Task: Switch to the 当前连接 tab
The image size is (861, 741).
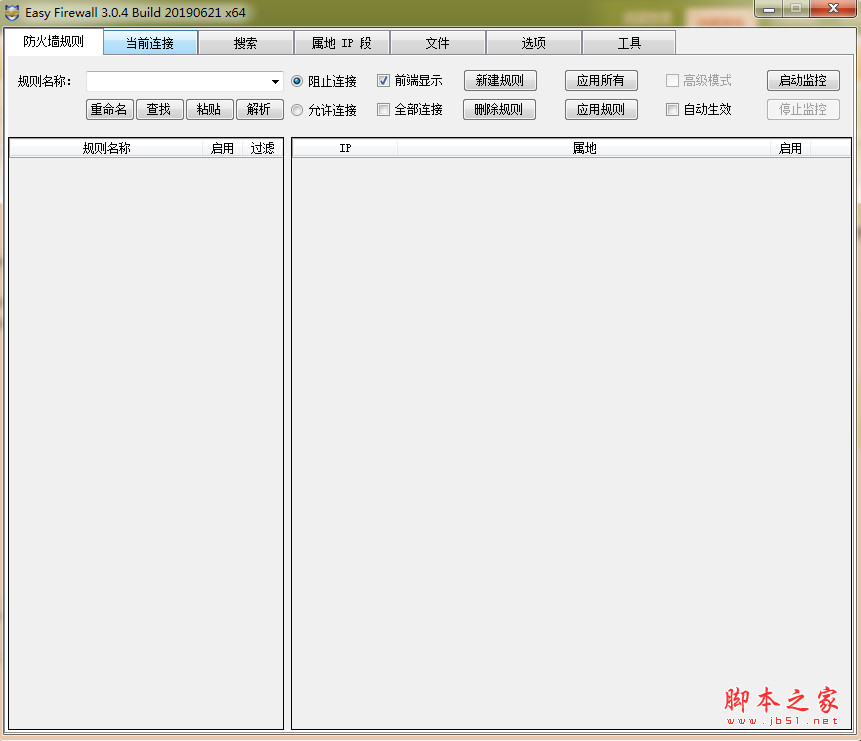Action: coord(150,43)
